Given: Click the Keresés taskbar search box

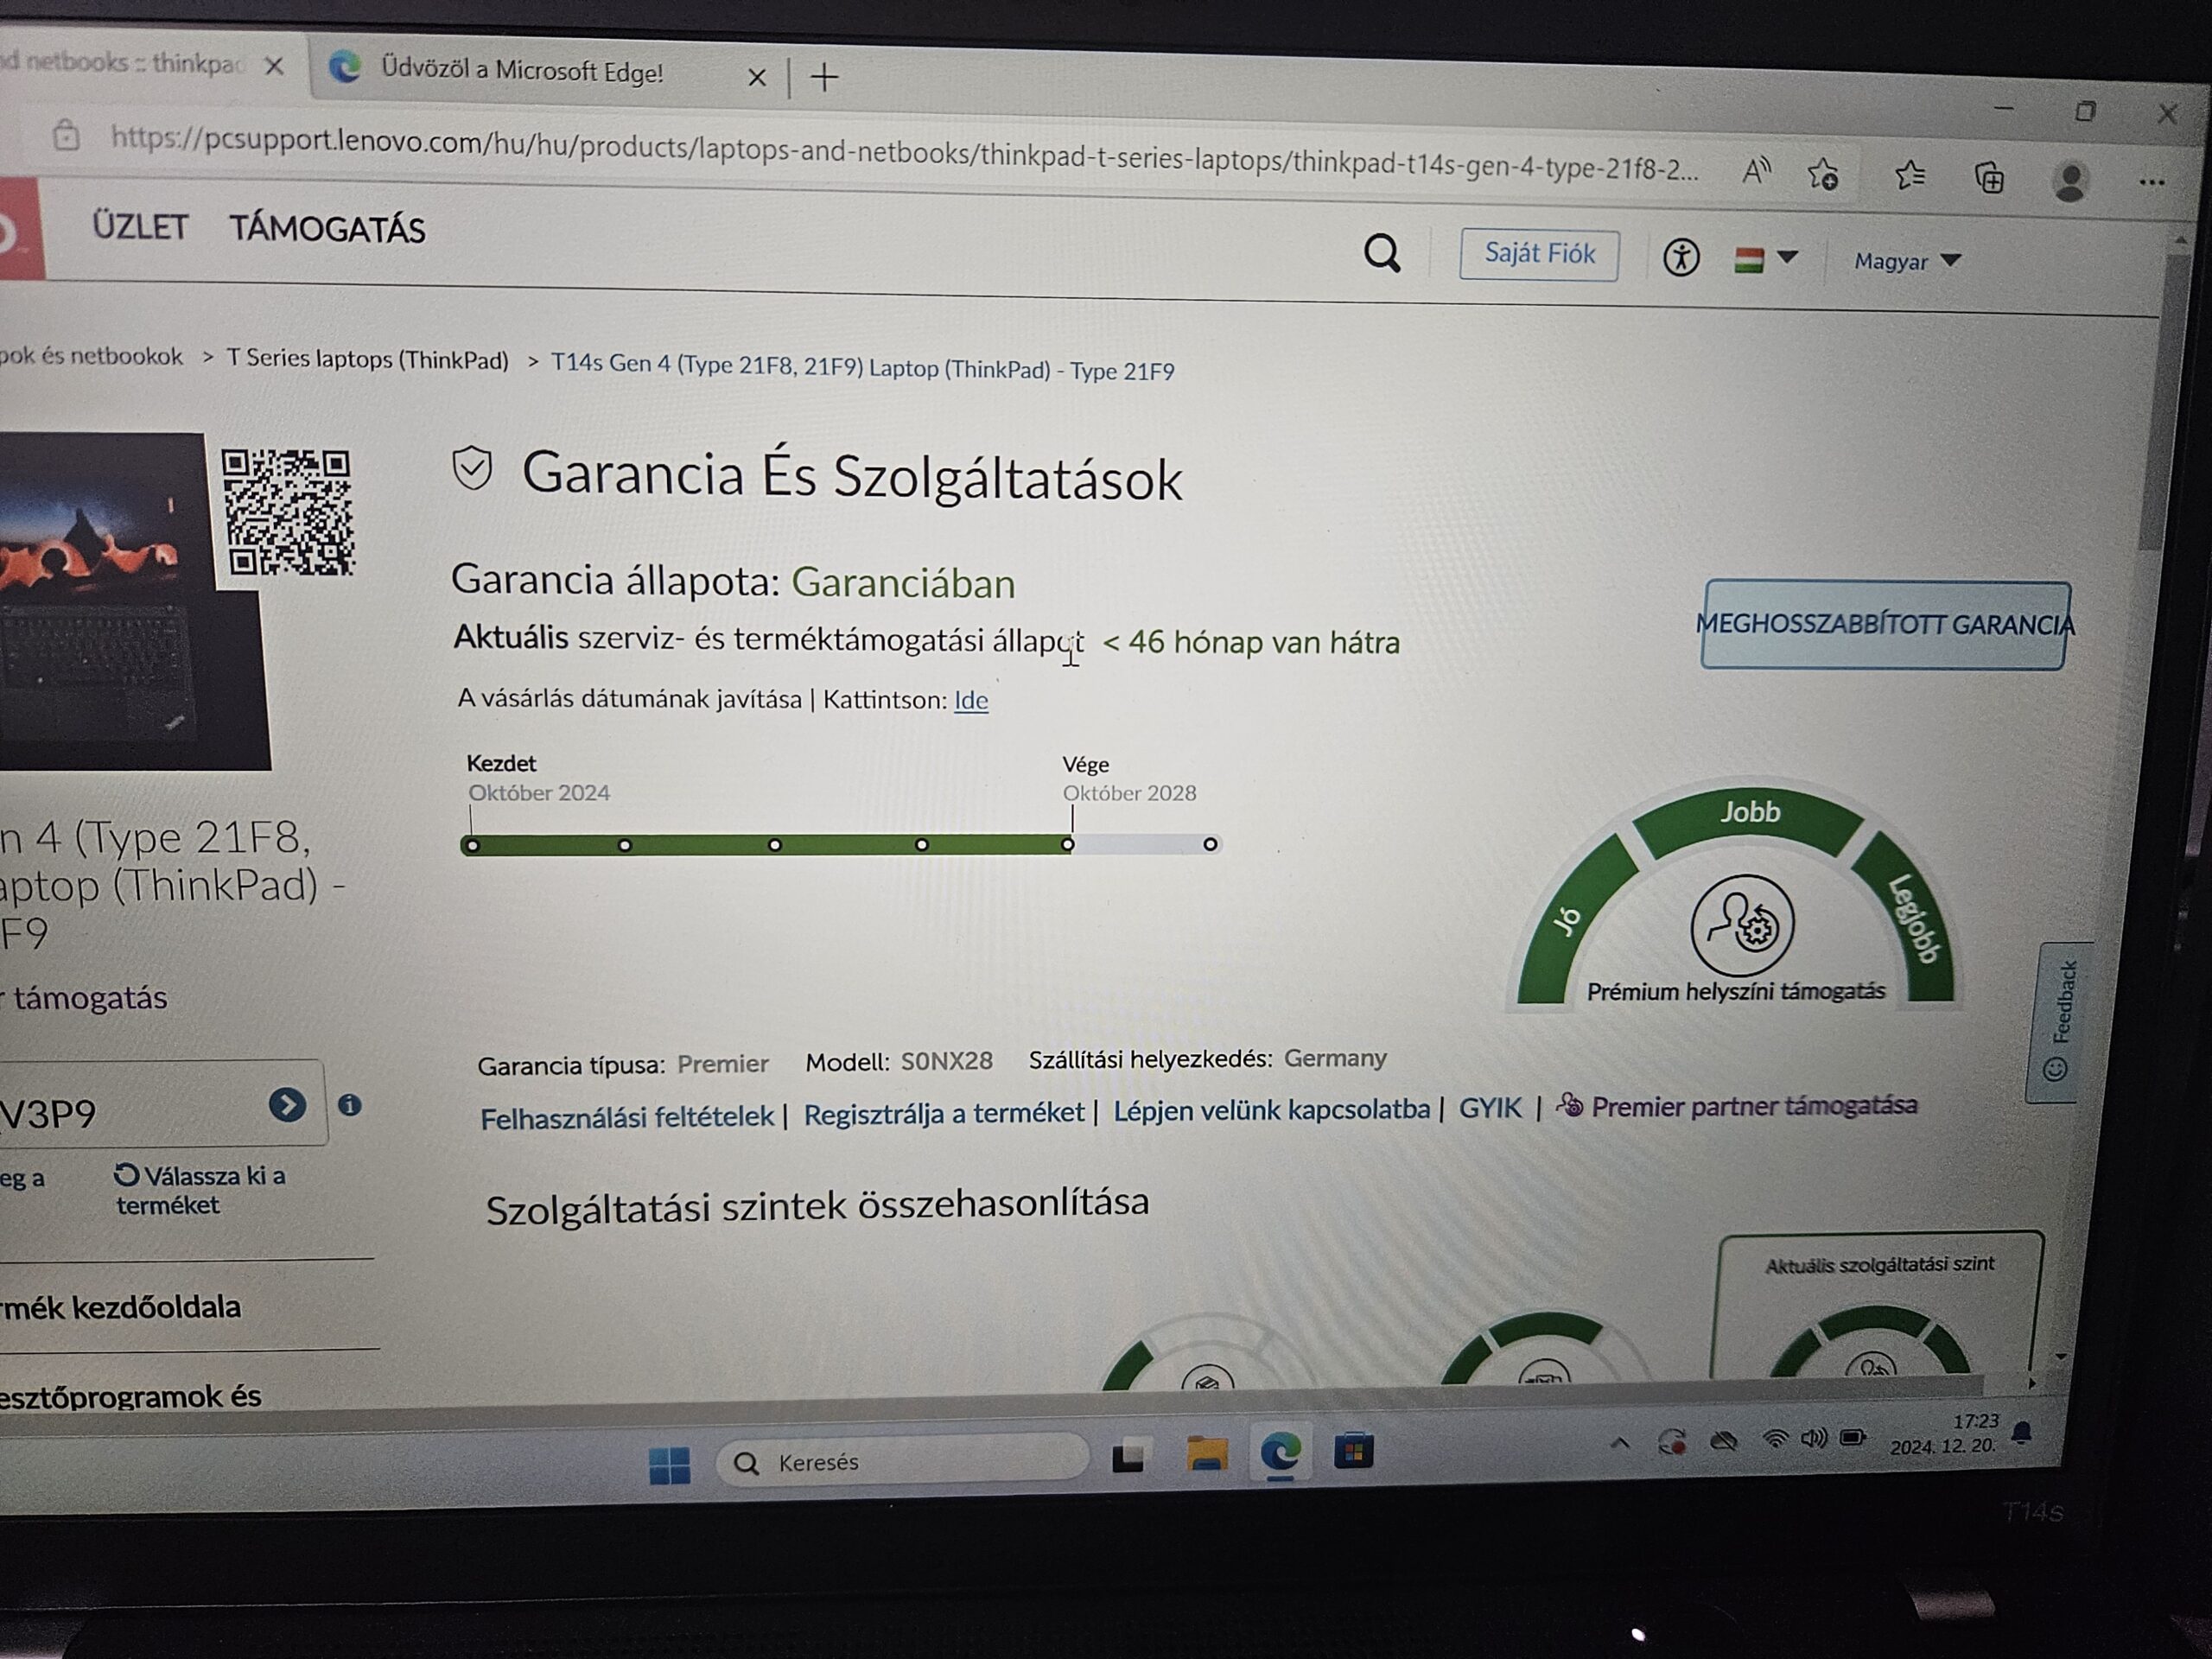Looking at the screenshot, I should [902, 1461].
